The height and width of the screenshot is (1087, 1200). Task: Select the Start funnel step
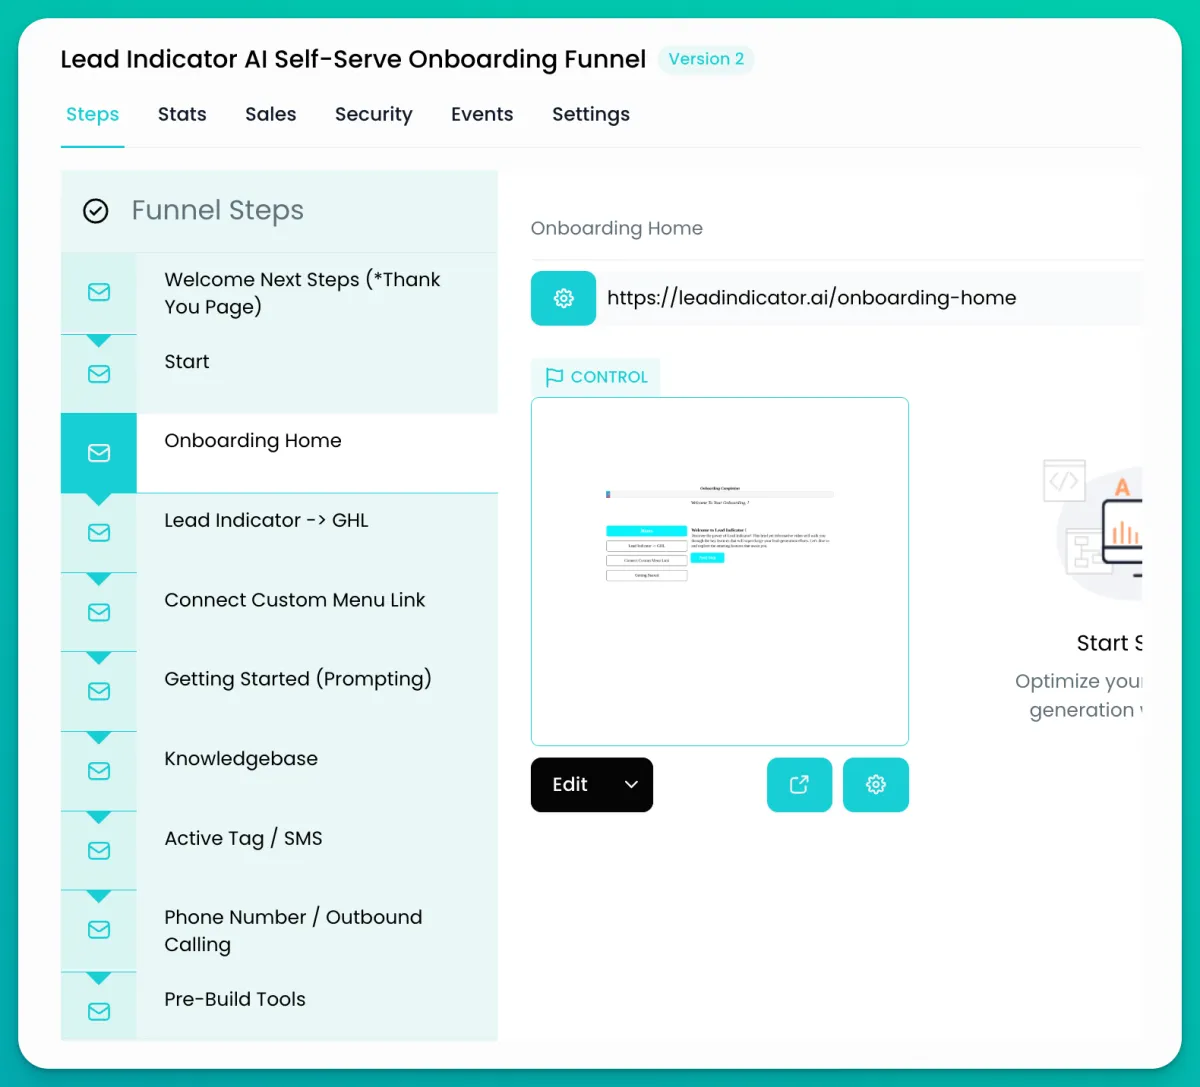(279, 374)
